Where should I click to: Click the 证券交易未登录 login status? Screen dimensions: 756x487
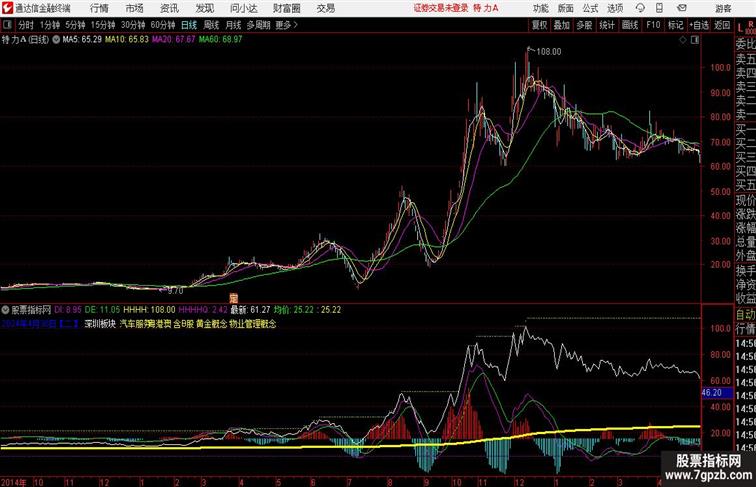[x=441, y=8]
